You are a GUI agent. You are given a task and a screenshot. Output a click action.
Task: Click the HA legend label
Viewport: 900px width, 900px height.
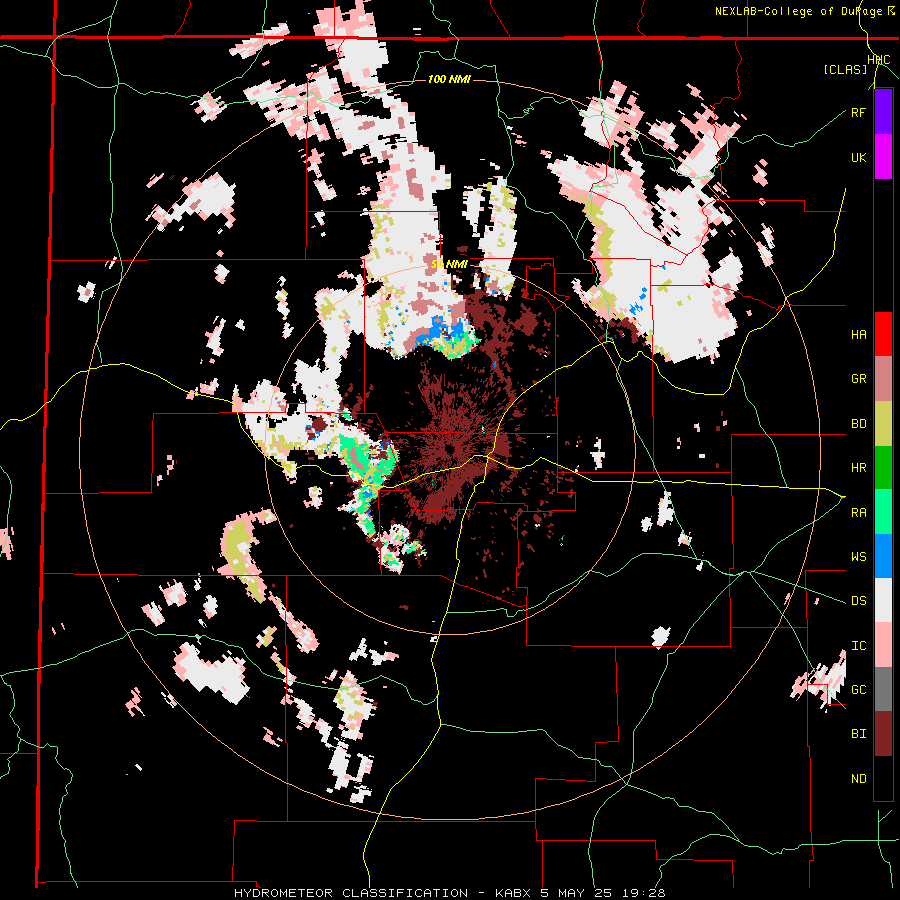858,335
